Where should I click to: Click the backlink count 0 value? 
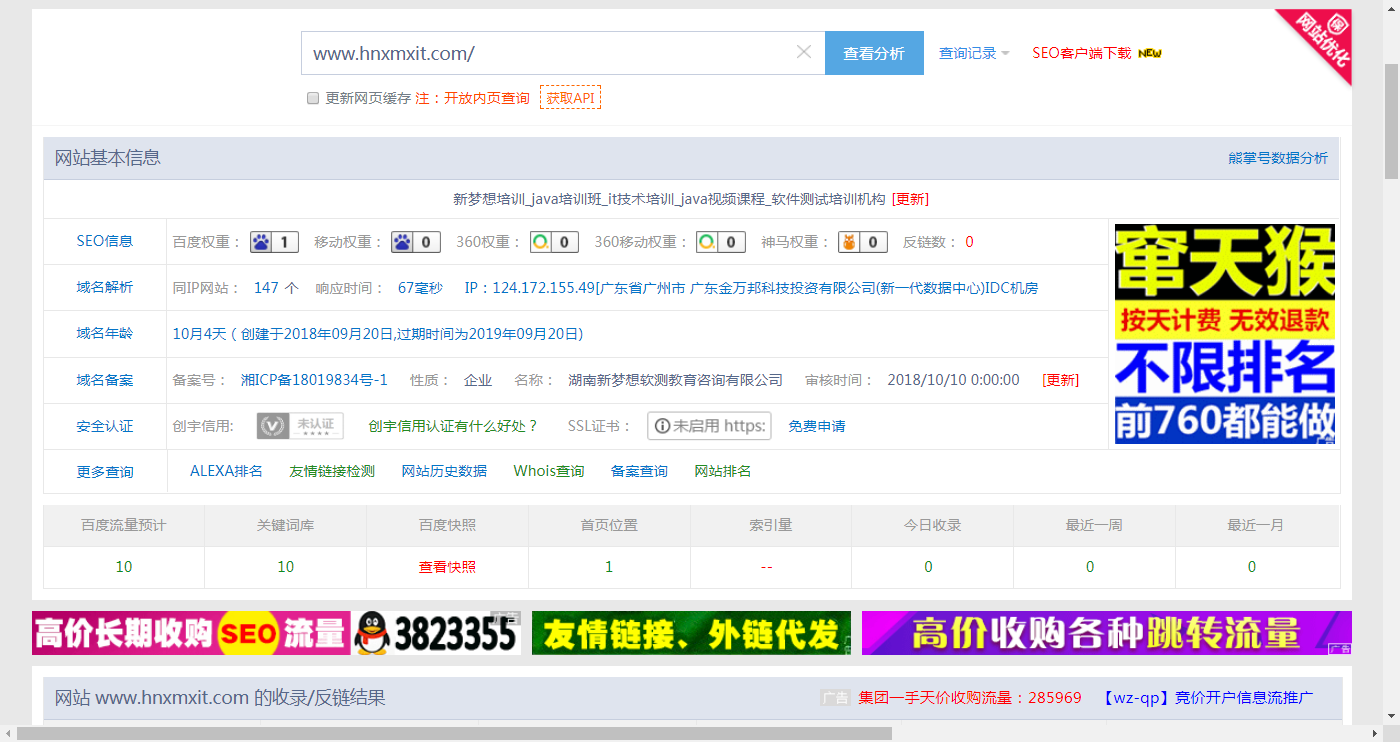tap(969, 242)
